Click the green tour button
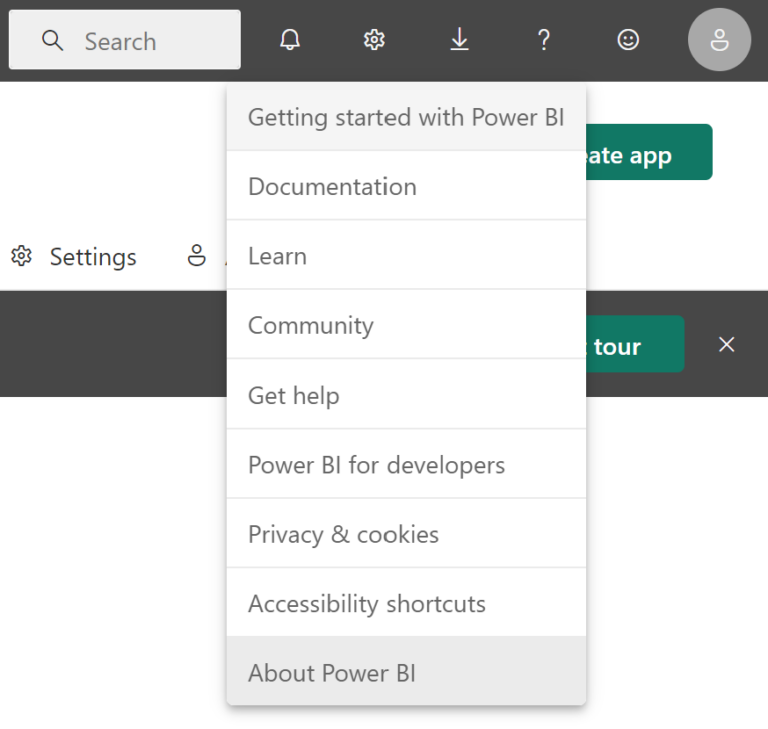Viewport: 768px width, 729px height. (635, 344)
